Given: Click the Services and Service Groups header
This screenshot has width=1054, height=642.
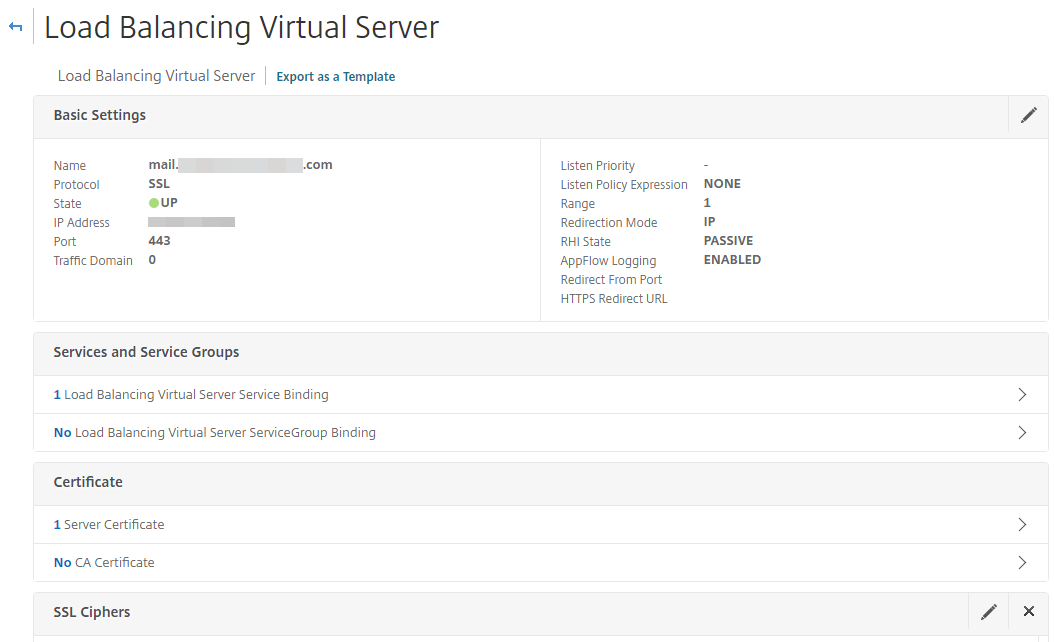Looking at the screenshot, I should pyautogui.click(x=146, y=352).
